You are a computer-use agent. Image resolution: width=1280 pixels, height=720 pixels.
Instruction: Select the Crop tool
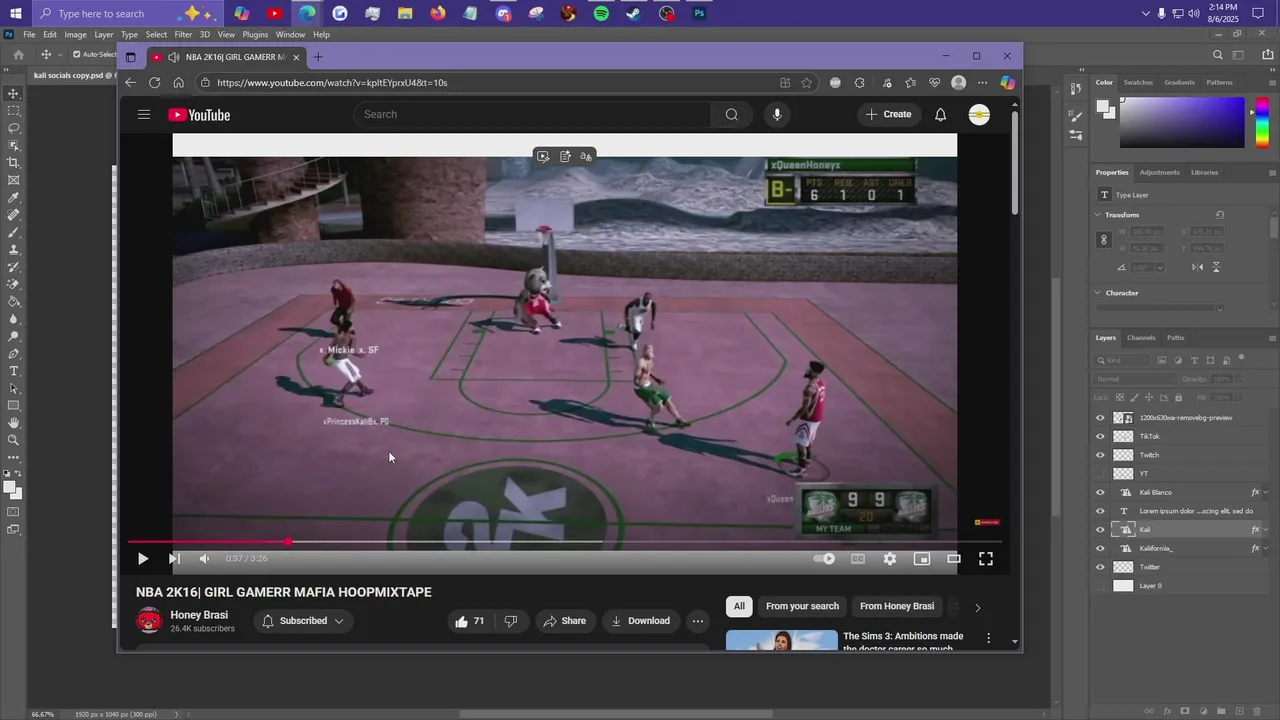13,163
